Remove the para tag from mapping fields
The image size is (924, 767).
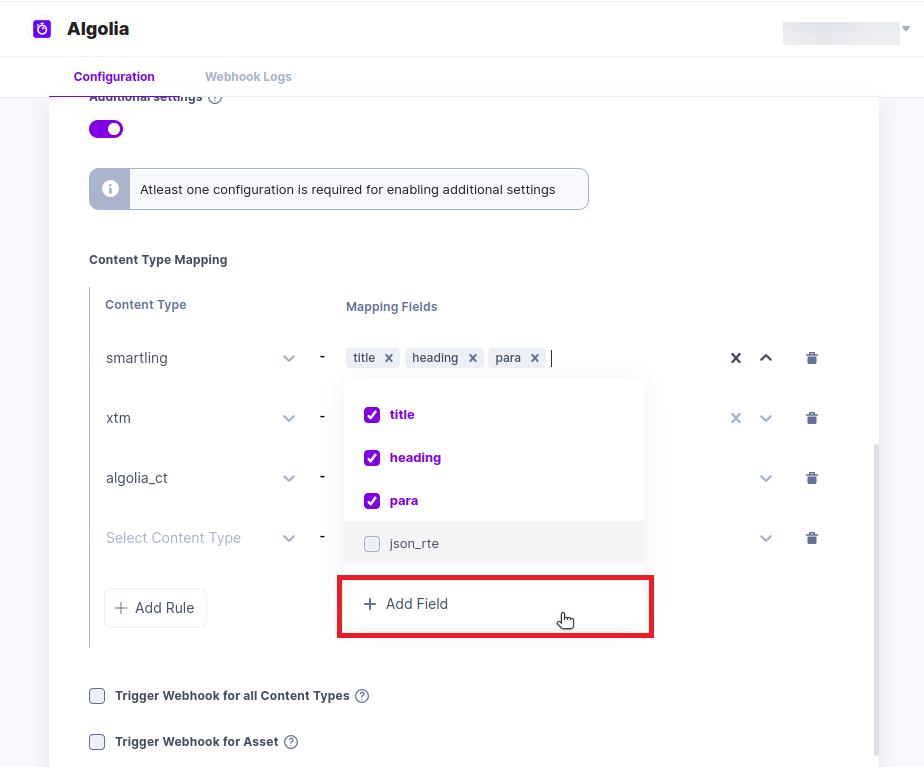point(534,358)
